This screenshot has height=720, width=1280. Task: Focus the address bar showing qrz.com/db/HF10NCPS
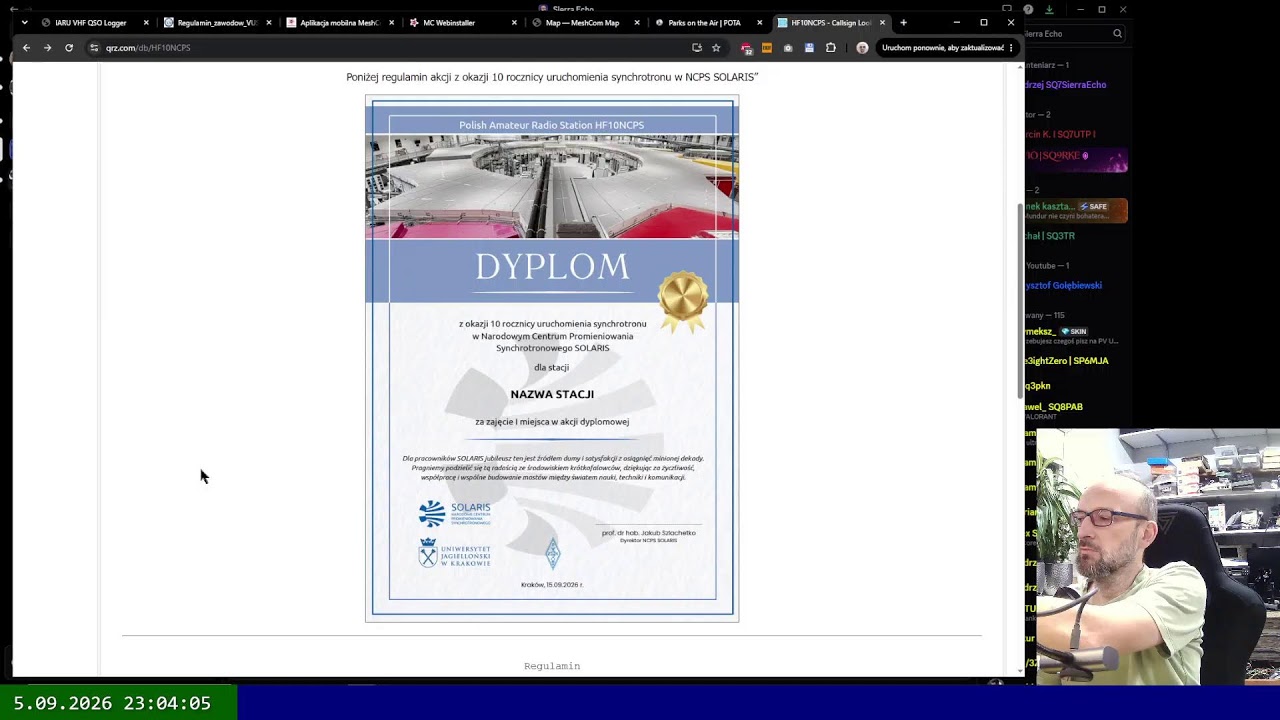click(390, 48)
